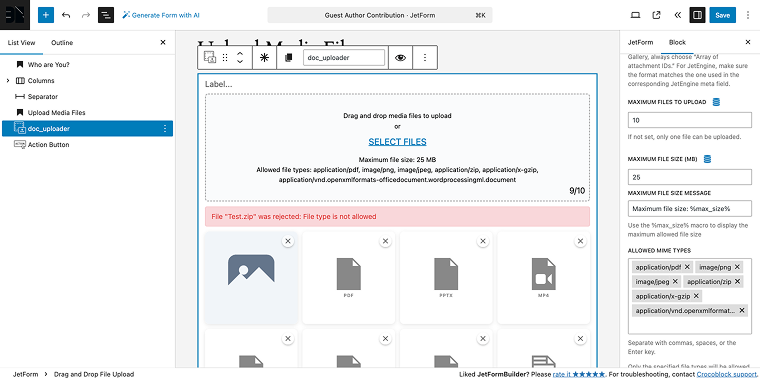Remove the PDF file thumbnail

click(385, 241)
